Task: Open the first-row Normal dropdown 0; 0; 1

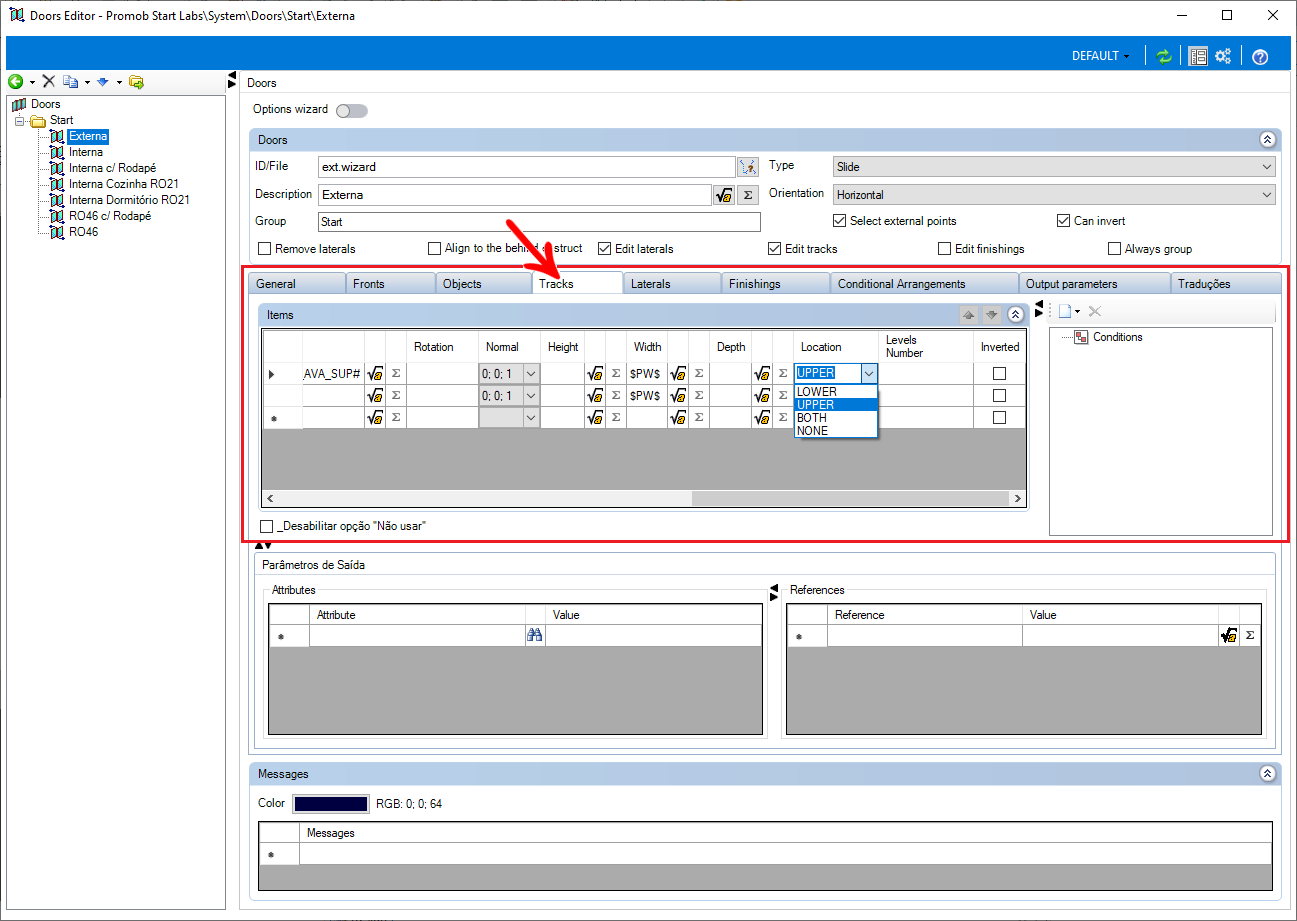Action: (x=531, y=373)
